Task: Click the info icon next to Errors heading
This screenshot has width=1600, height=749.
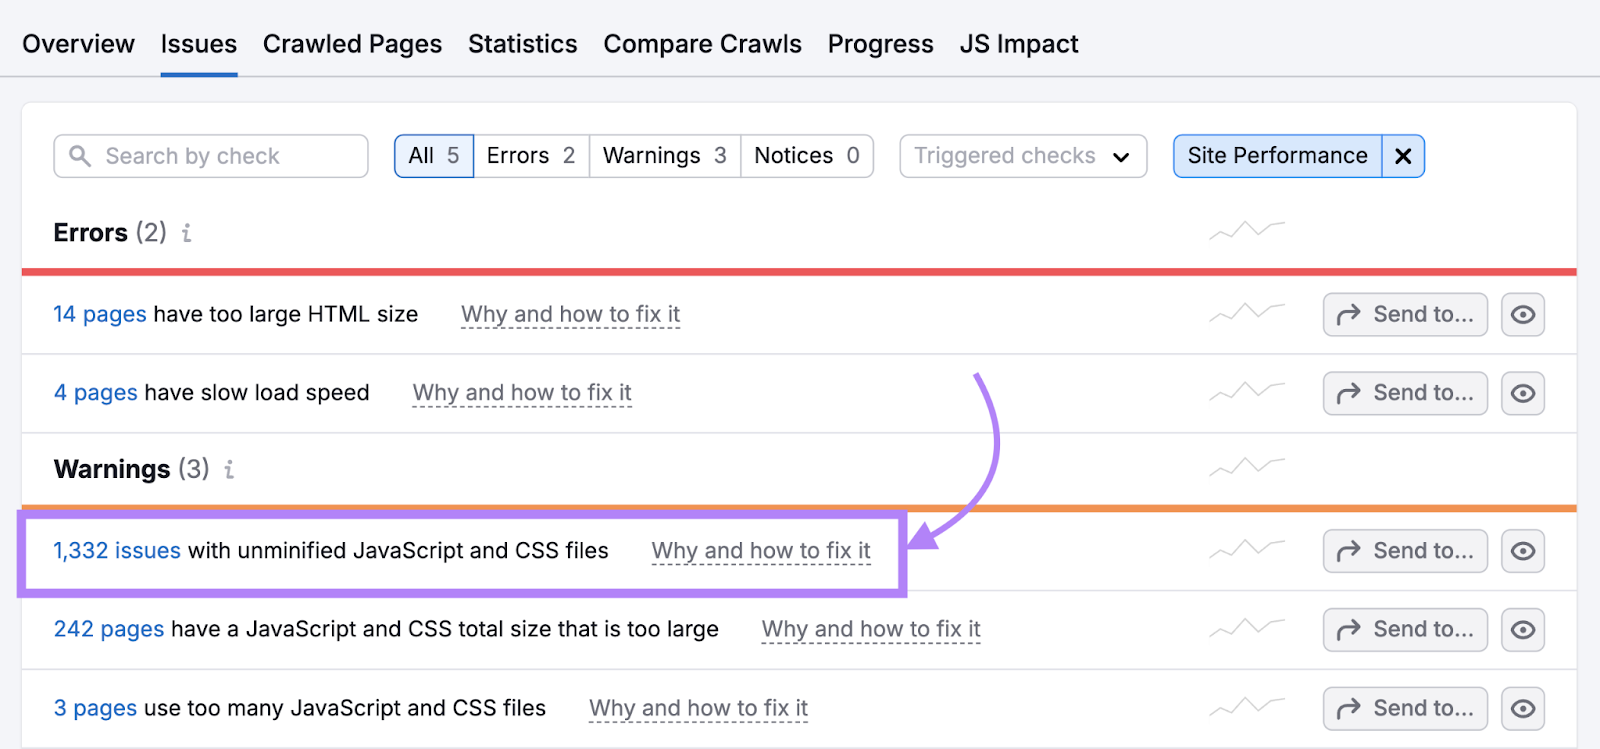Action: pos(186,233)
